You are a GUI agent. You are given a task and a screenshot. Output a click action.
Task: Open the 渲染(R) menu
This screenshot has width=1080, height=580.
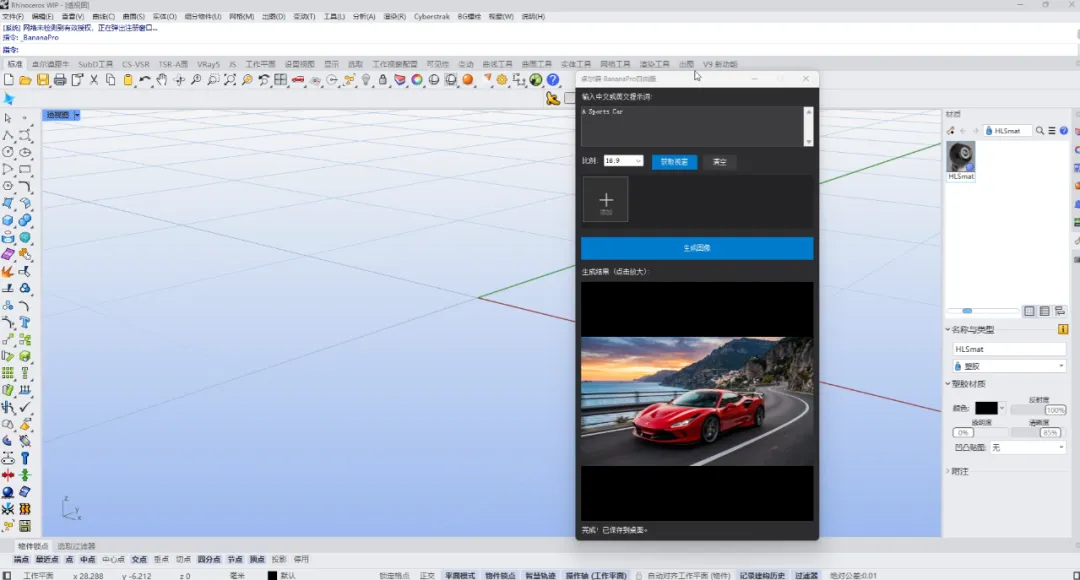394,17
